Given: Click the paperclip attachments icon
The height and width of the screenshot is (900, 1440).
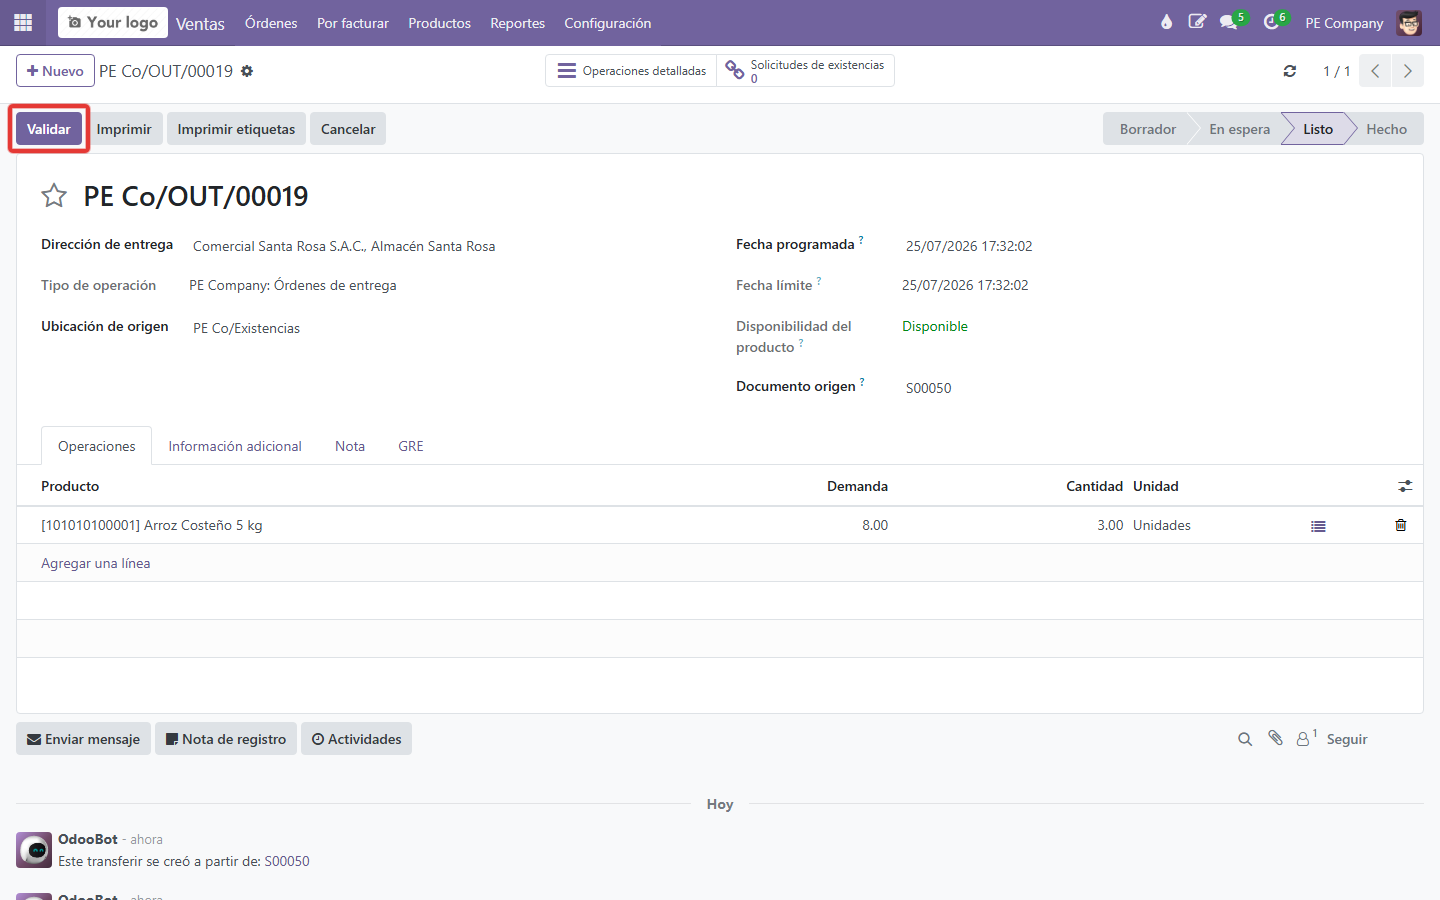Looking at the screenshot, I should click(1275, 738).
